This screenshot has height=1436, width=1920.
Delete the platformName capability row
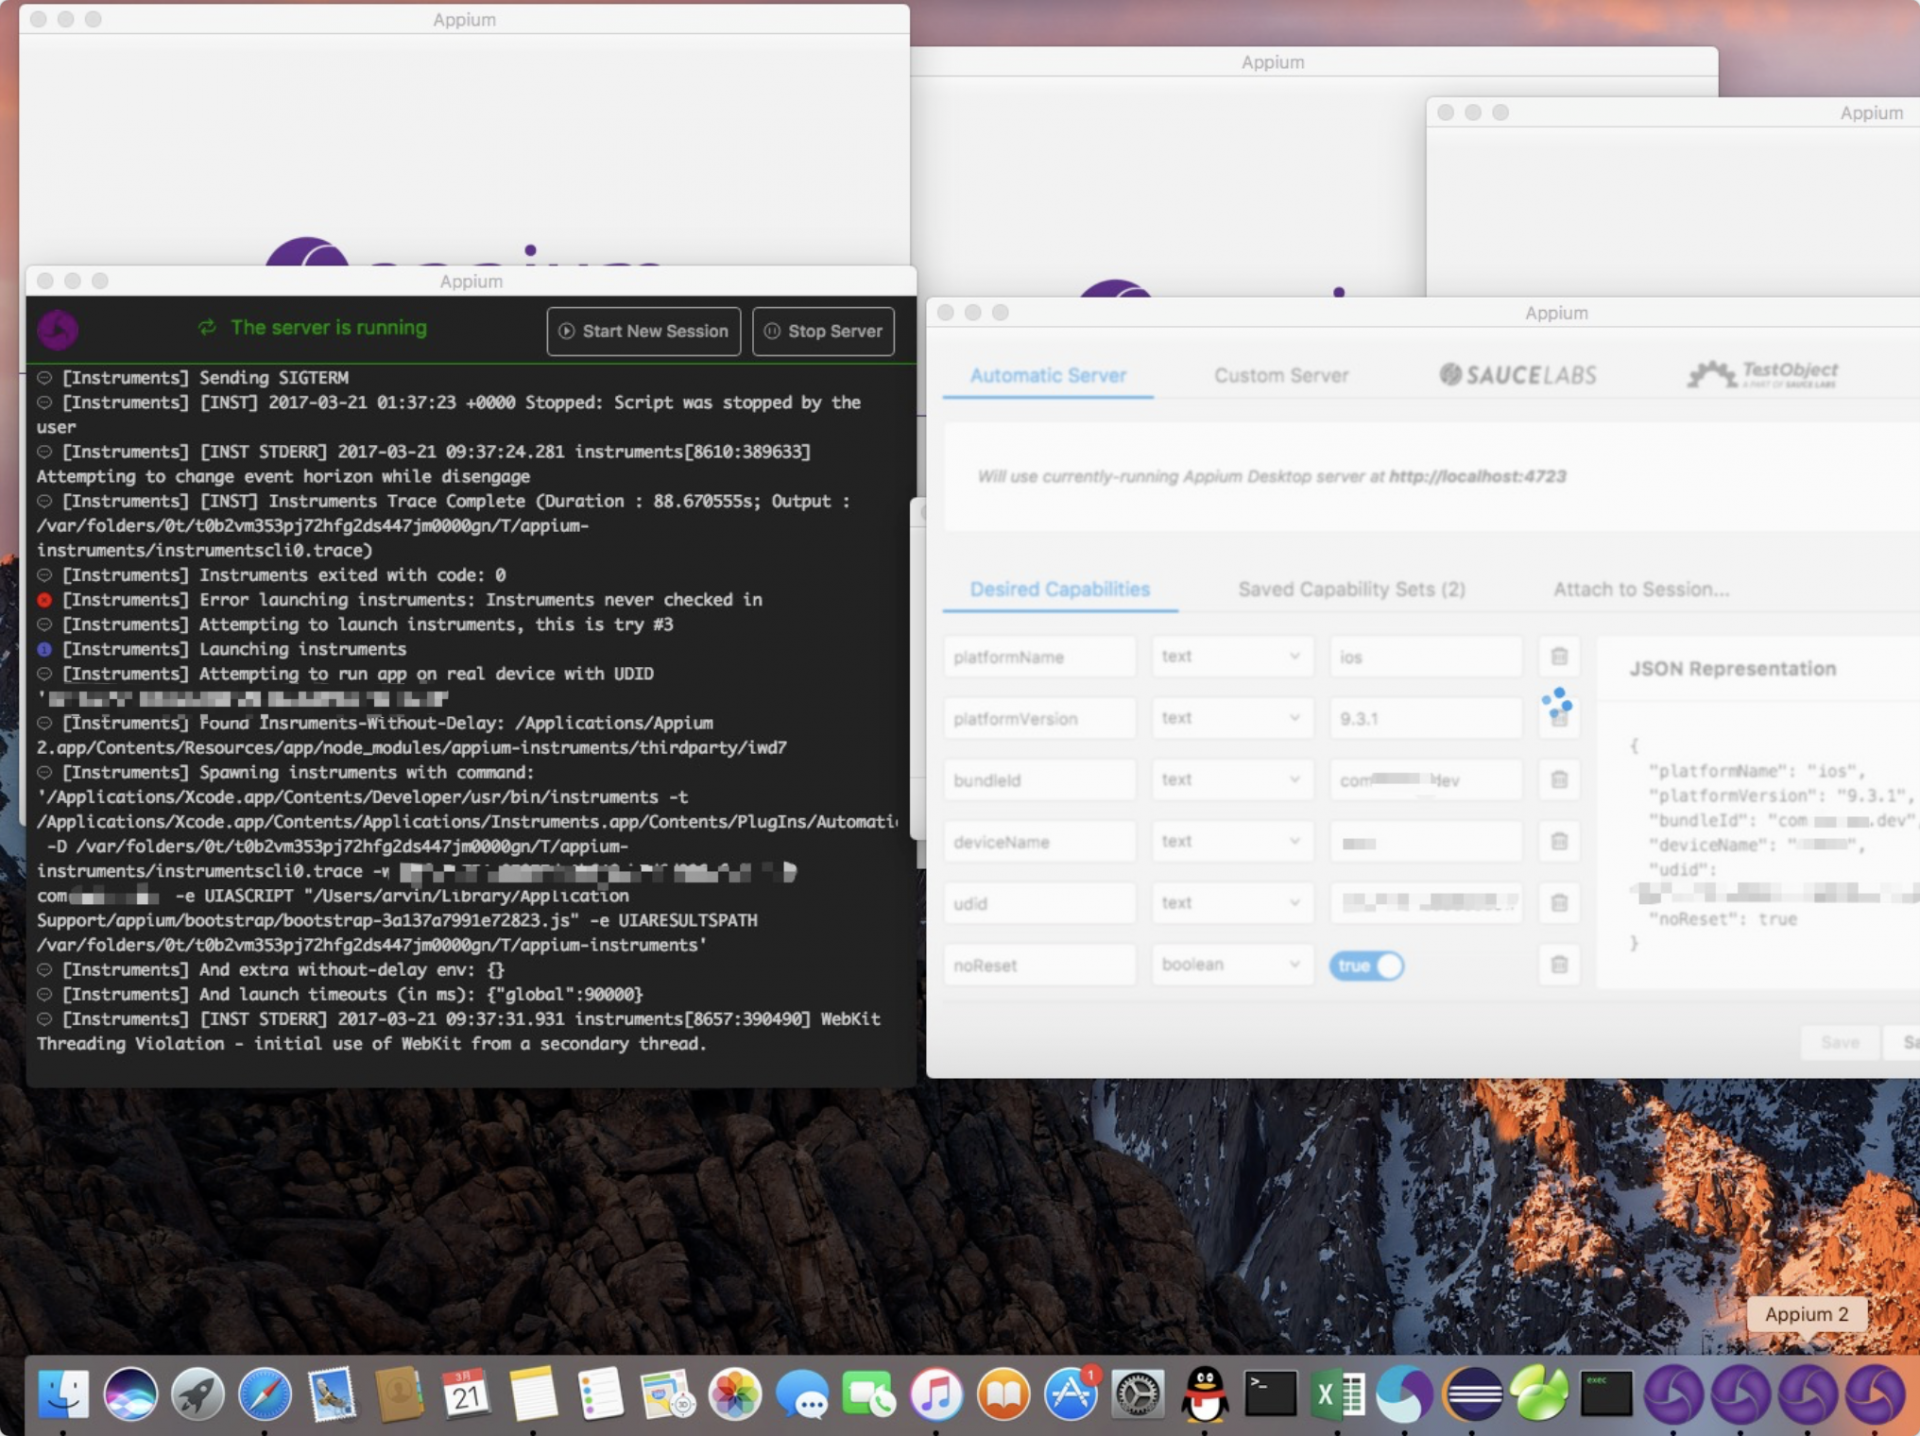pos(1558,657)
